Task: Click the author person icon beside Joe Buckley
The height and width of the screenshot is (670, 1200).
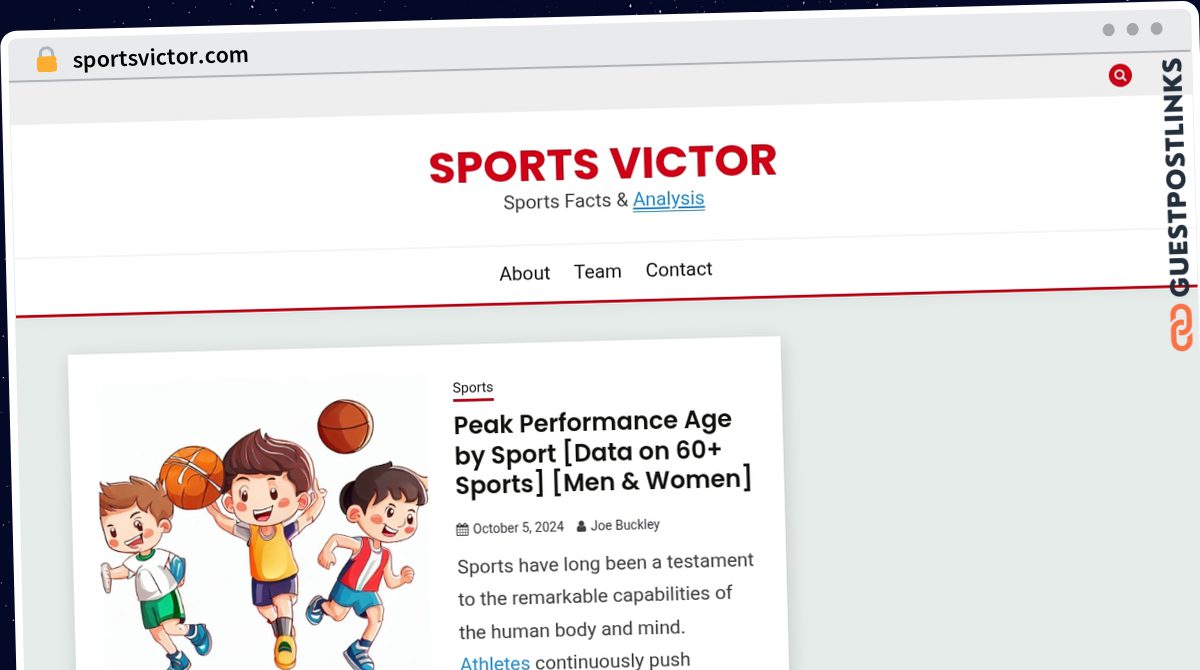Action: click(582, 526)
